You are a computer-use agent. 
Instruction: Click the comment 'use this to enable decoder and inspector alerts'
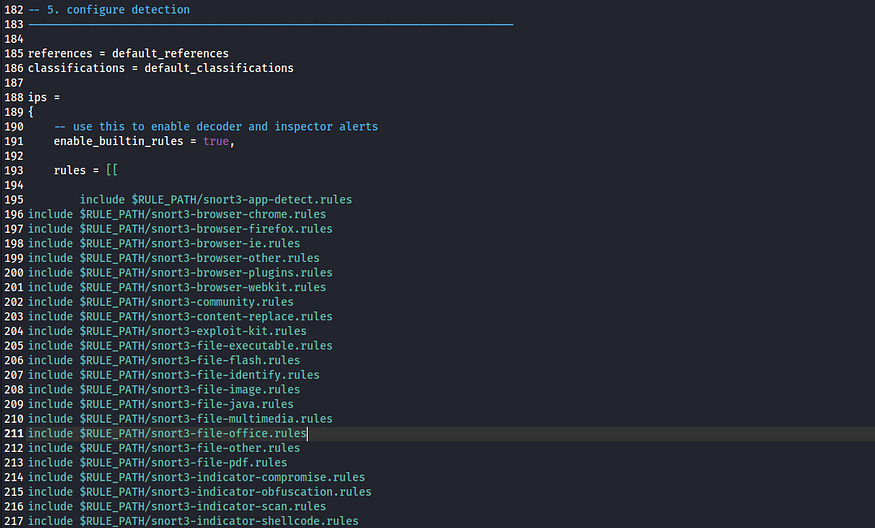[x=225, y=126]
